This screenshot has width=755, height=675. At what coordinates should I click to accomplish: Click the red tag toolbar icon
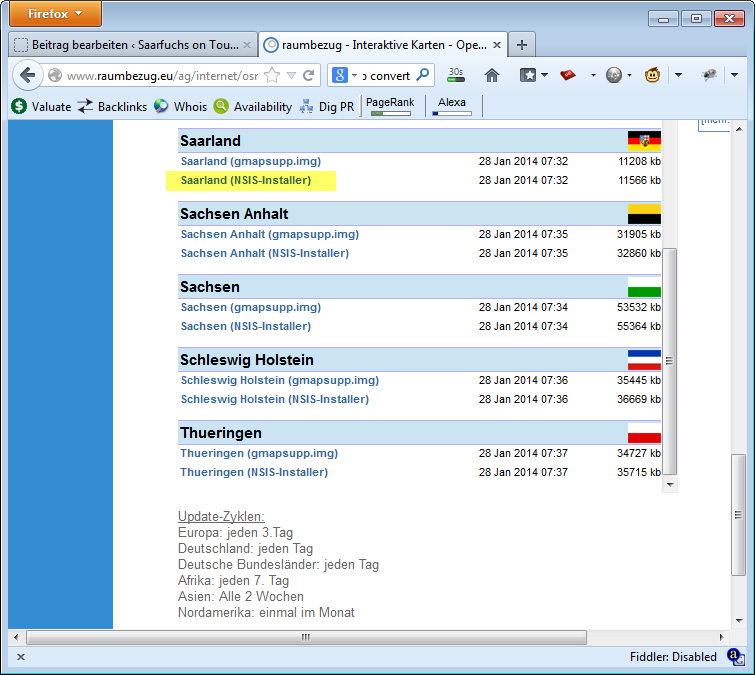click(x=568, y=75)
